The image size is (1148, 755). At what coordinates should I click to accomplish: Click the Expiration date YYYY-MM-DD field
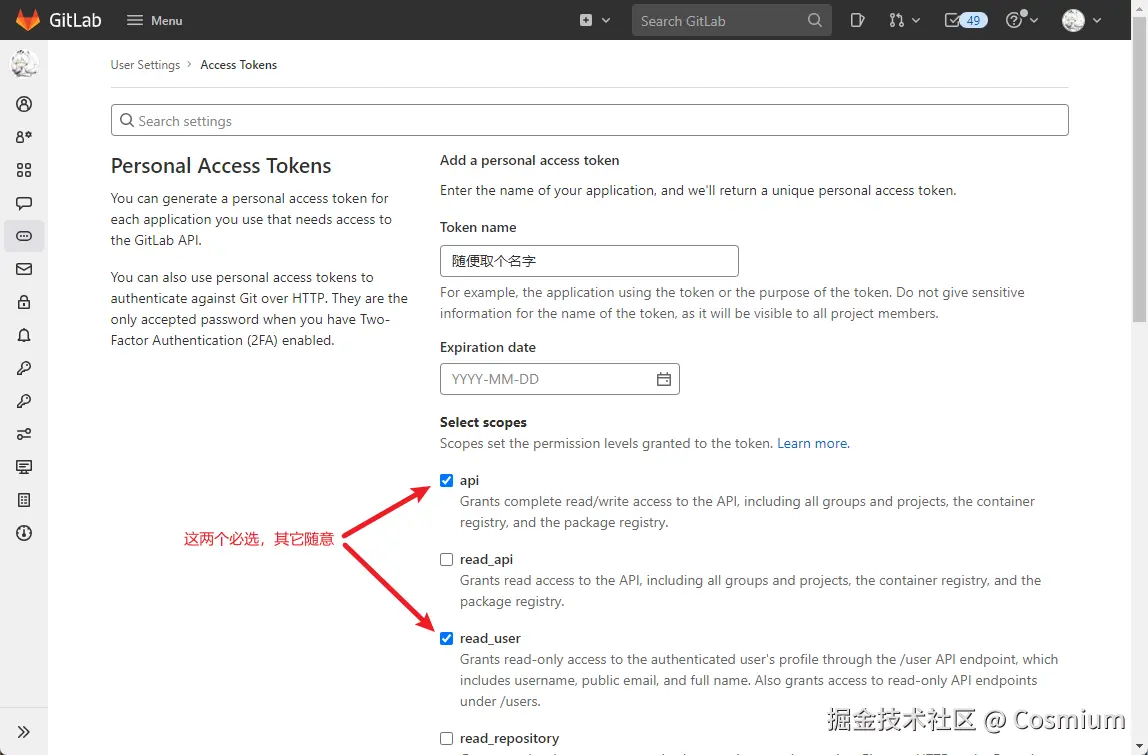(x=559, y=379)
